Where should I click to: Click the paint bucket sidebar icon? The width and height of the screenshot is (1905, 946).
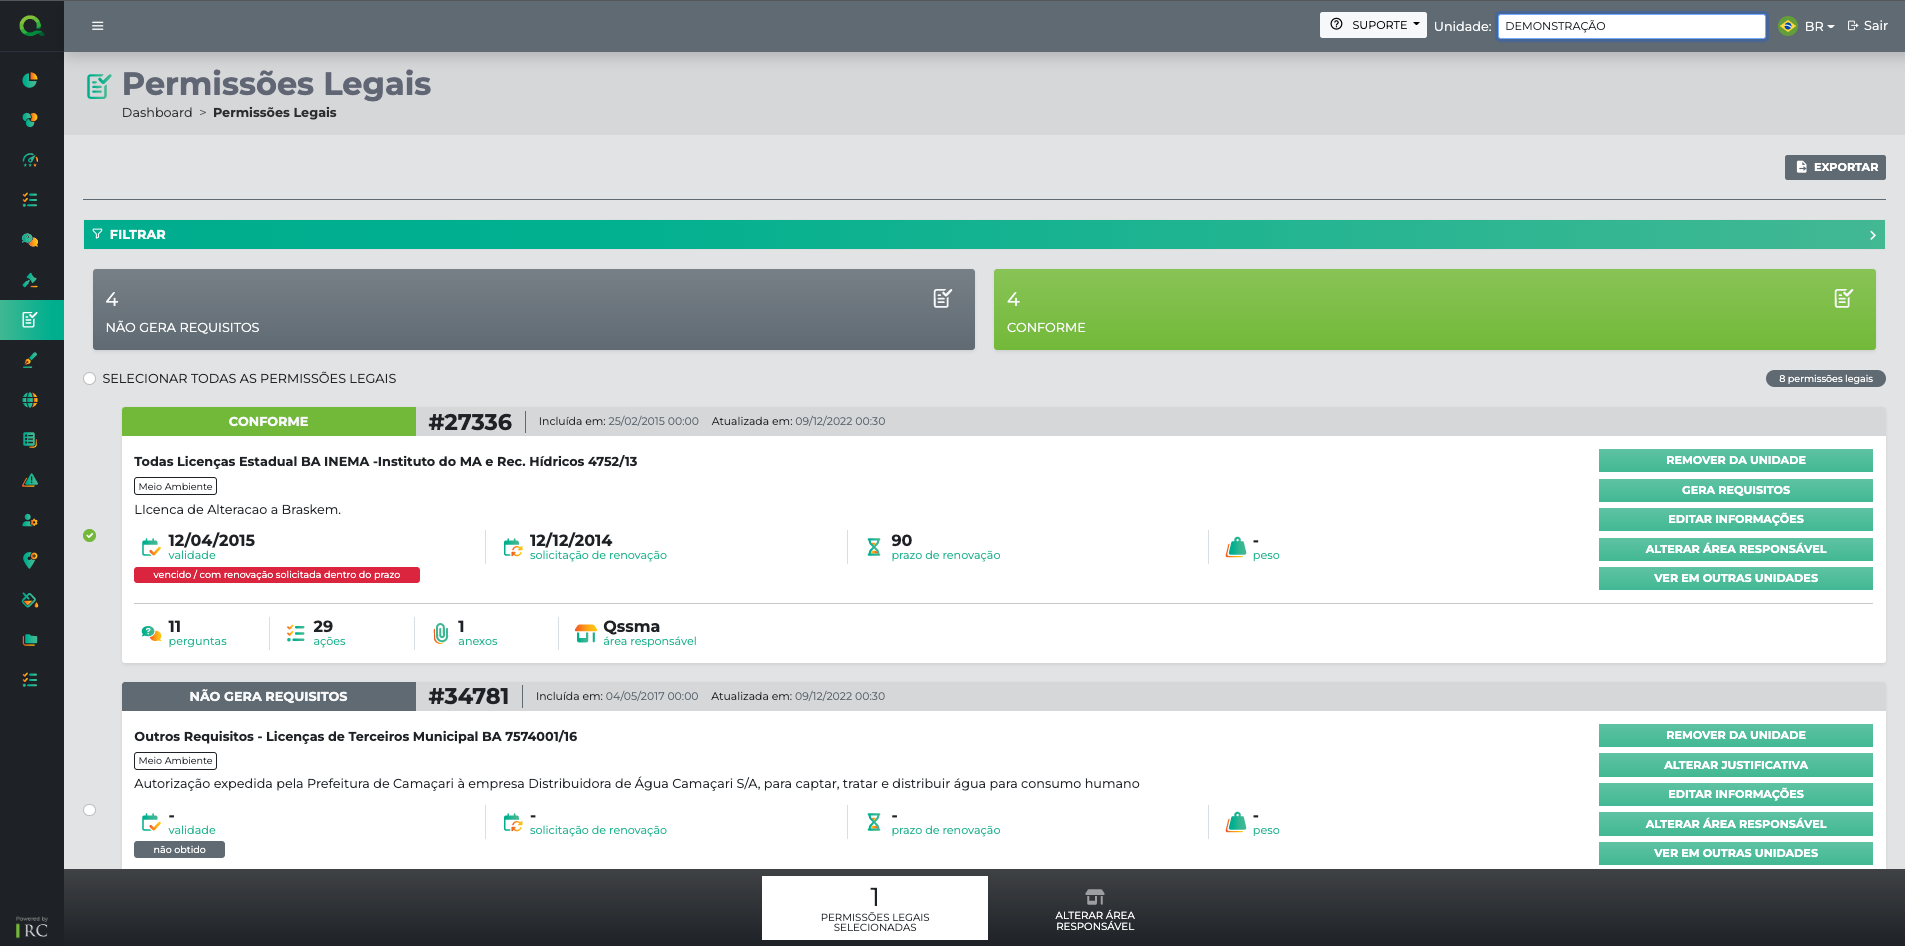pos(30,600)
